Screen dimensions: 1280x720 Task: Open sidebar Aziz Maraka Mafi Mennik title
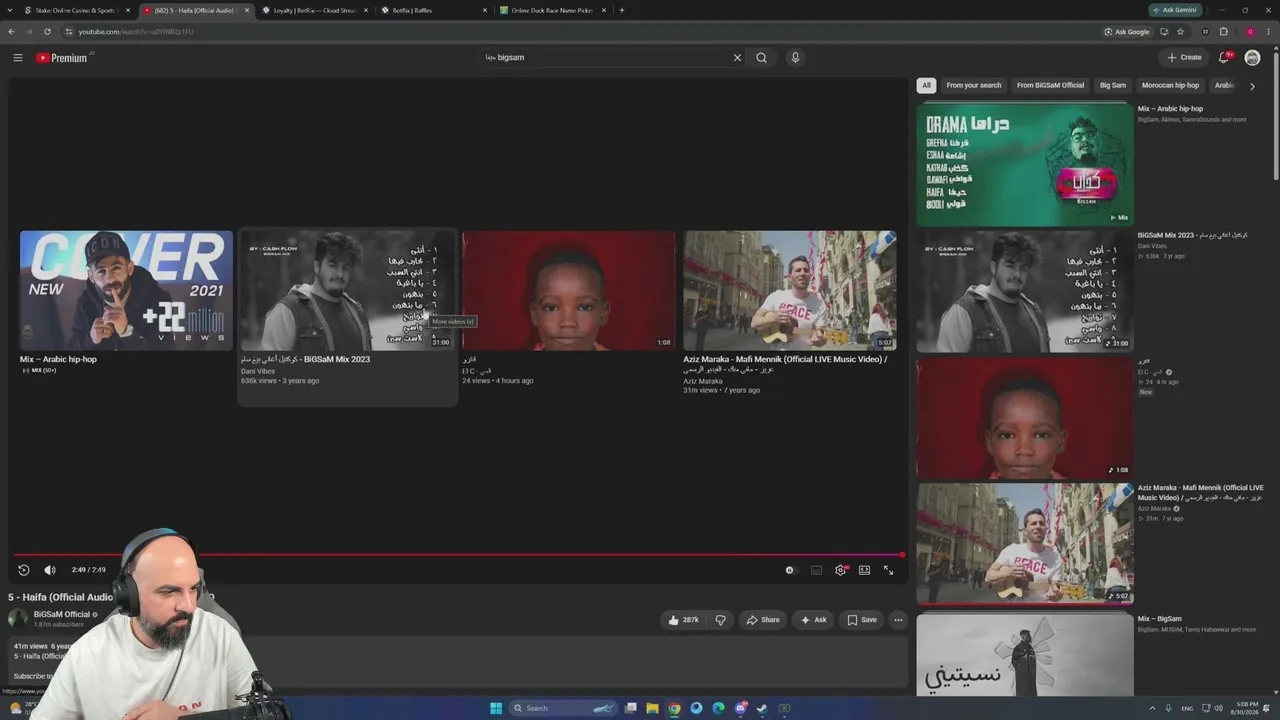tap(1200, 493)
